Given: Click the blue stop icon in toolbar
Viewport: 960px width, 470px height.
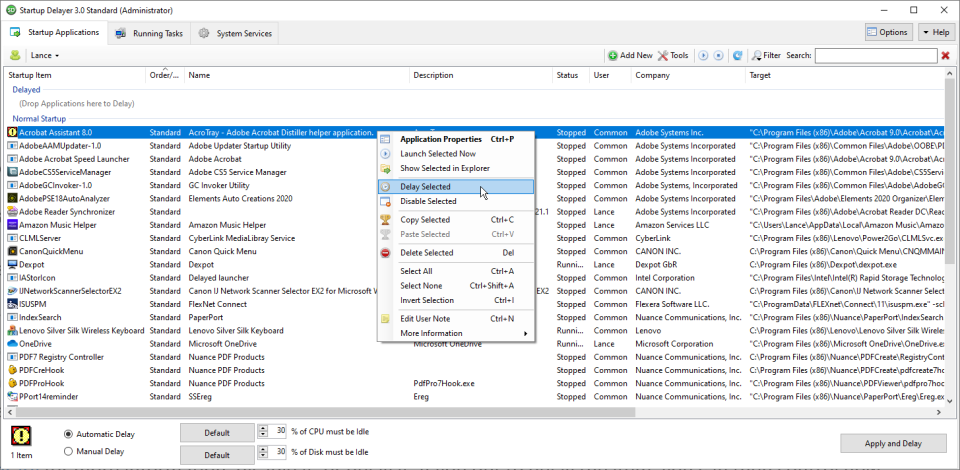Looking at the screenshot, I should [719, 56].
